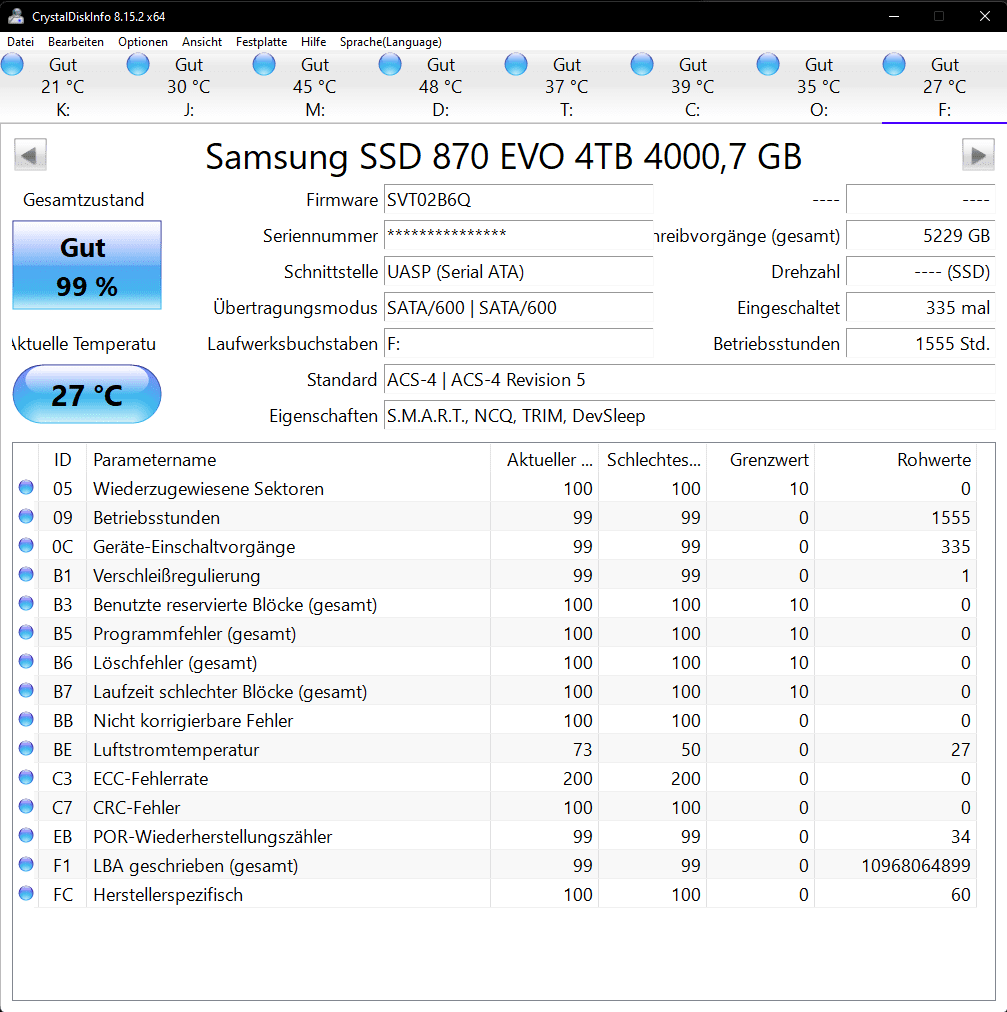The width and height of the screenshot is (1007, 1012).
Task: Click status orb for LBA geschrieben row
Action: click(x=26, y=864)
